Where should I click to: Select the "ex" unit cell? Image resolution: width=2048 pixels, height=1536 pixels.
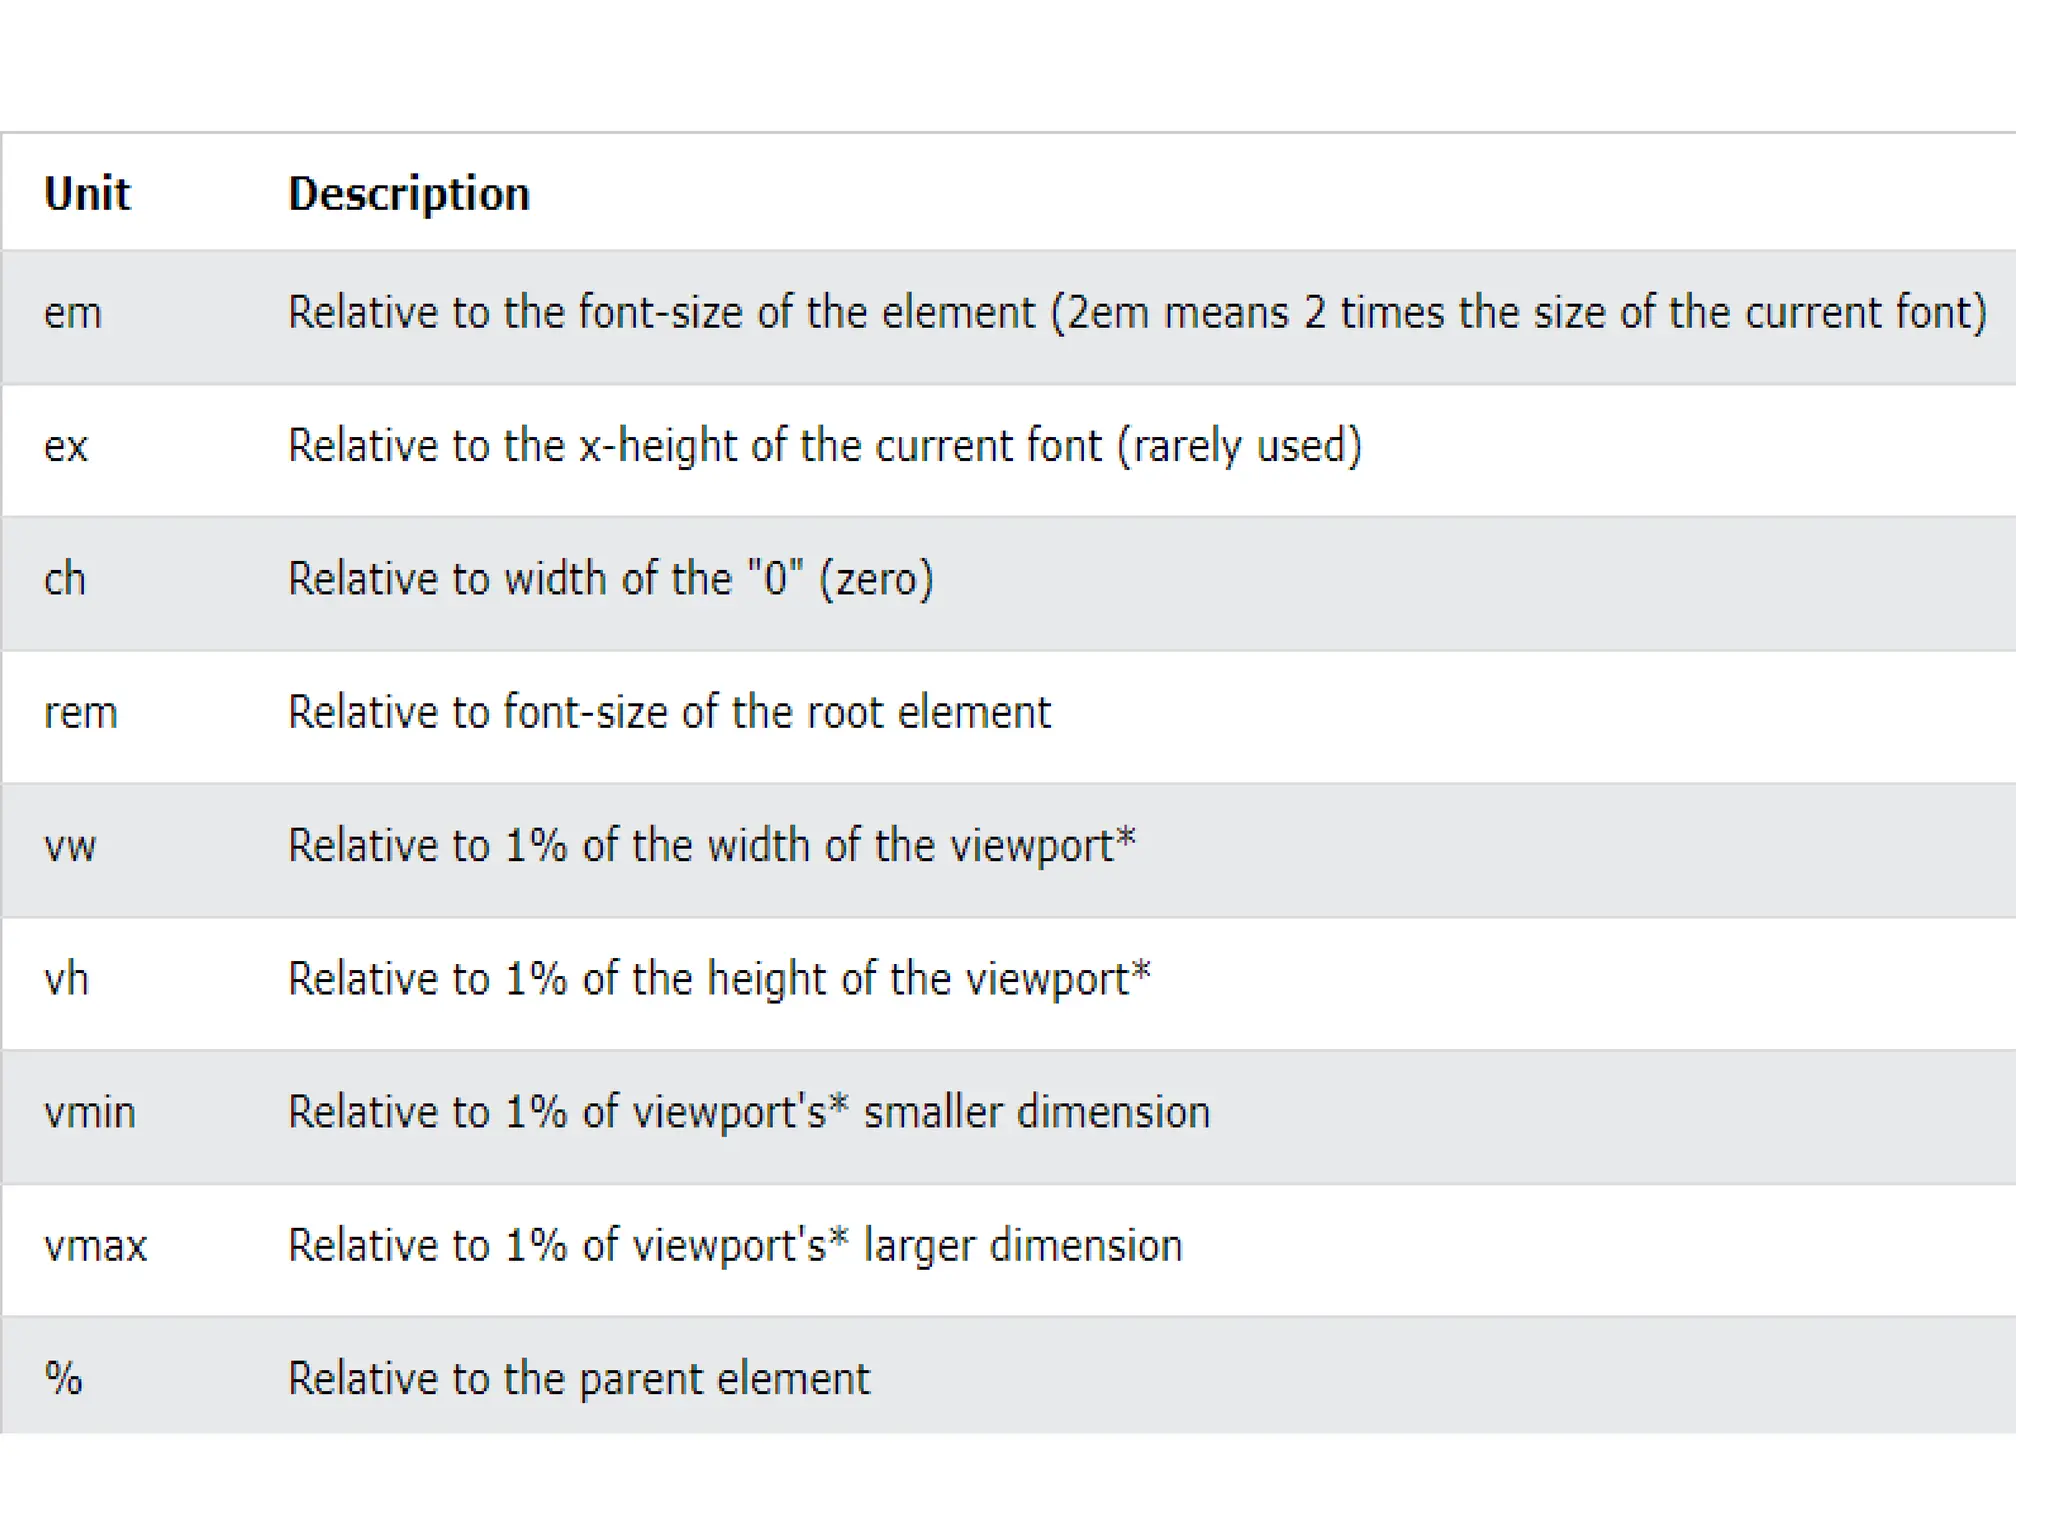(x=66, y=447)
